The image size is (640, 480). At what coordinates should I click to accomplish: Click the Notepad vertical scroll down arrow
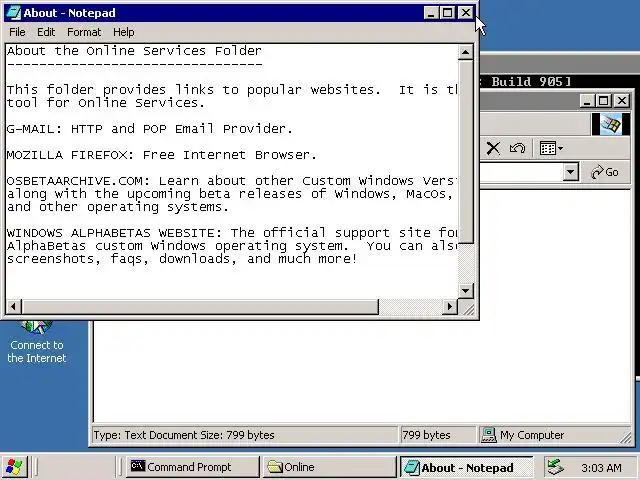(x=466, y=291)
